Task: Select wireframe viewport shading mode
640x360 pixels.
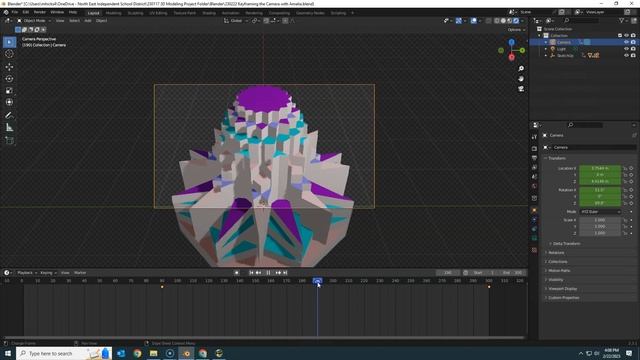Action: pos(497,21)
